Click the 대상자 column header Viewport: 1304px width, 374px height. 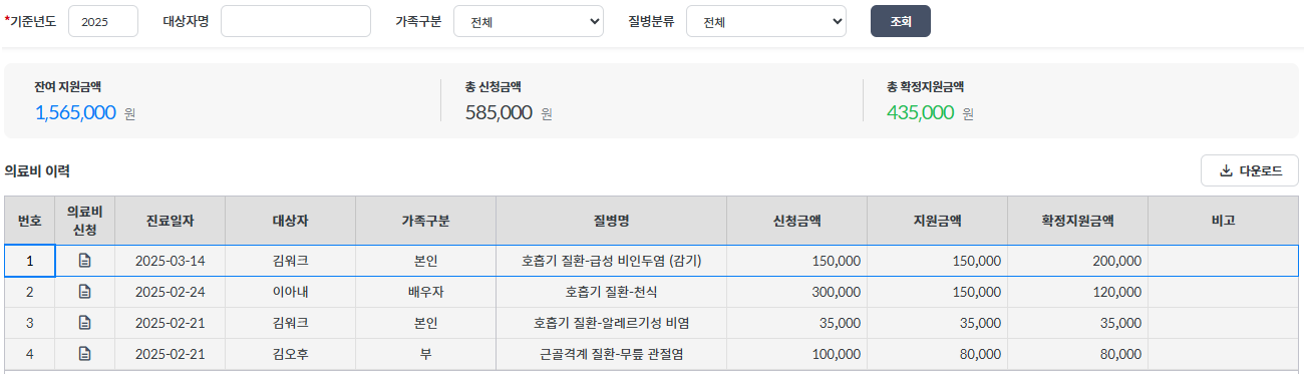tap(290, 220)
